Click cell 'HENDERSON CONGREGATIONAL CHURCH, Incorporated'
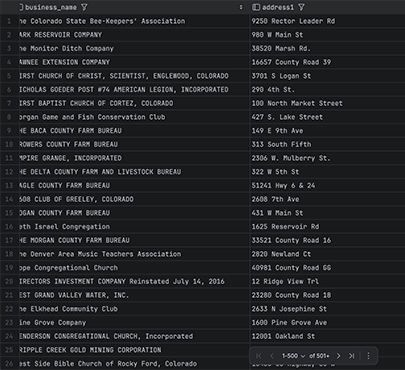The height and width of the screenshot is (370, 405). [134, 336]
